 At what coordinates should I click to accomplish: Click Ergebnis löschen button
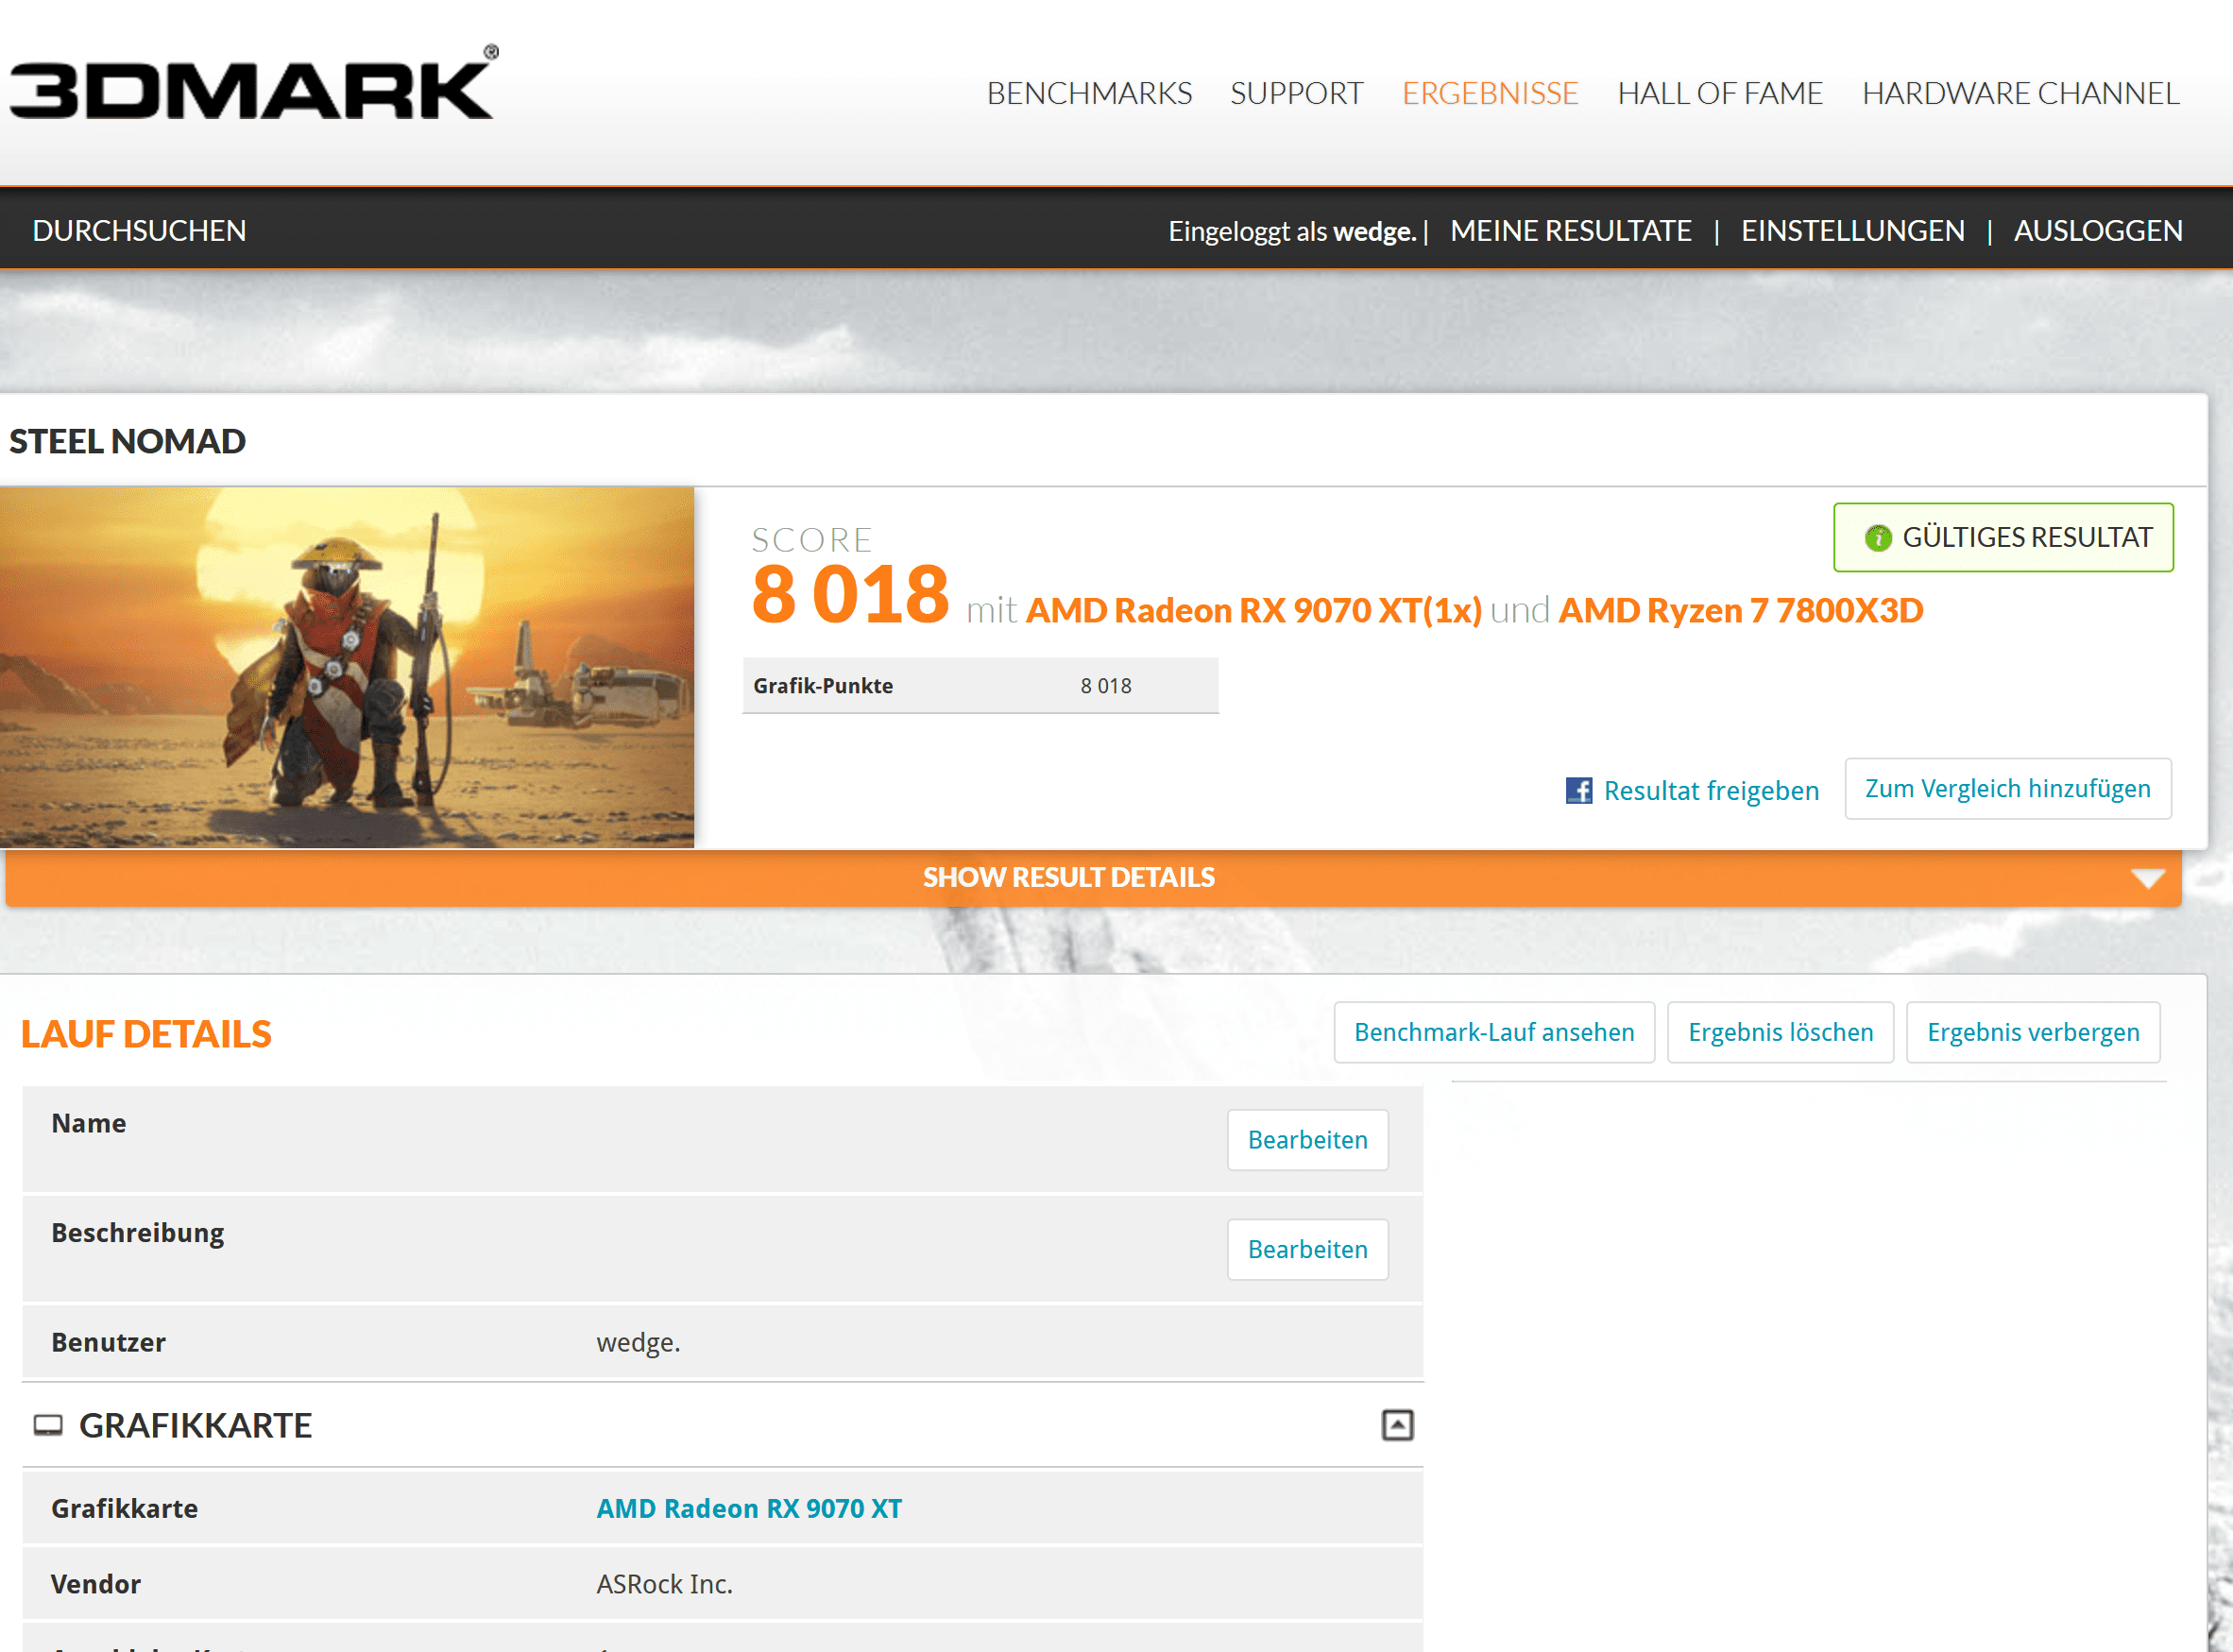[x=1779, y=1032]
